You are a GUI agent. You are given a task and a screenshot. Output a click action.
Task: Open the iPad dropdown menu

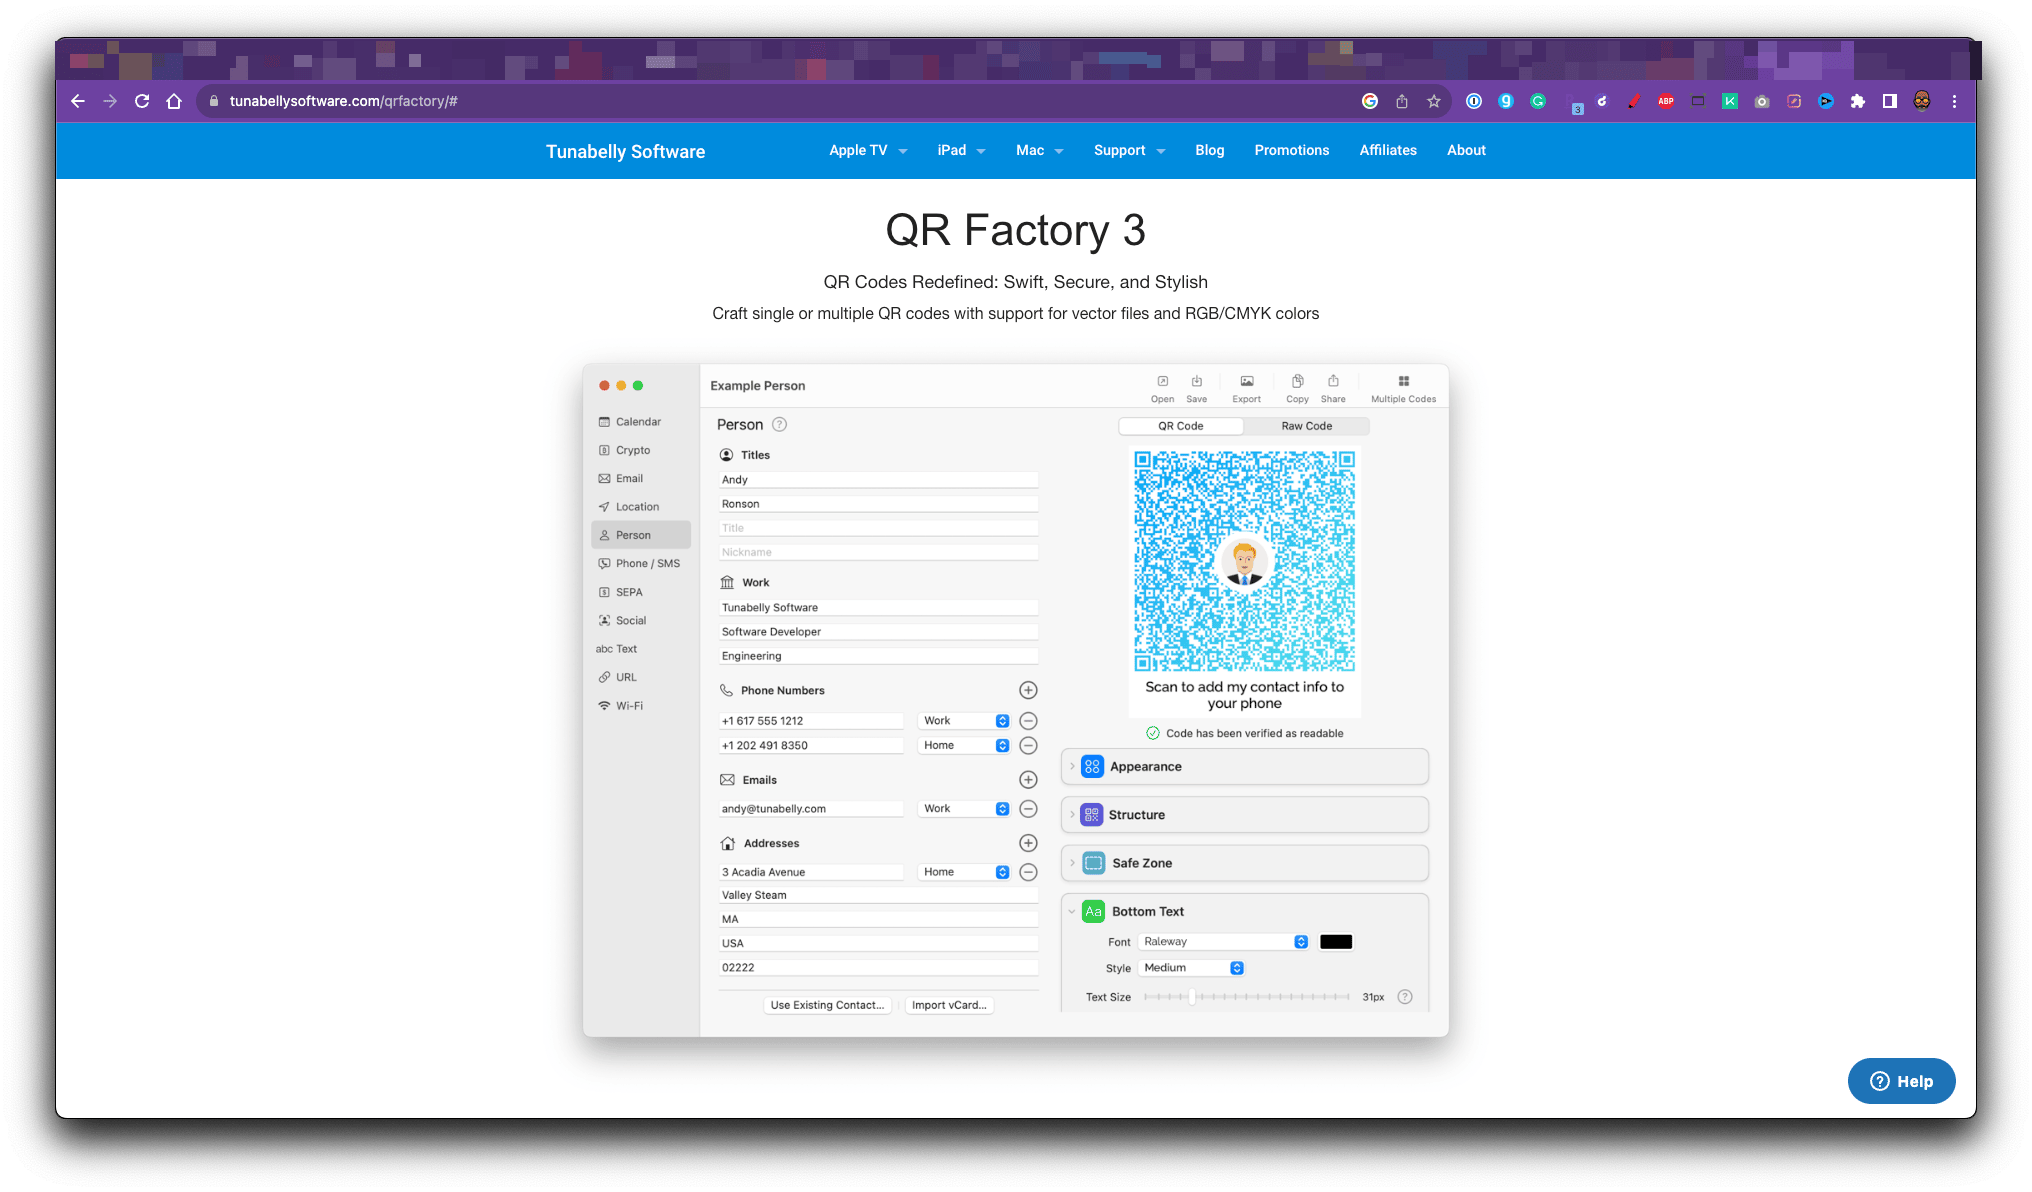(961, 150)
